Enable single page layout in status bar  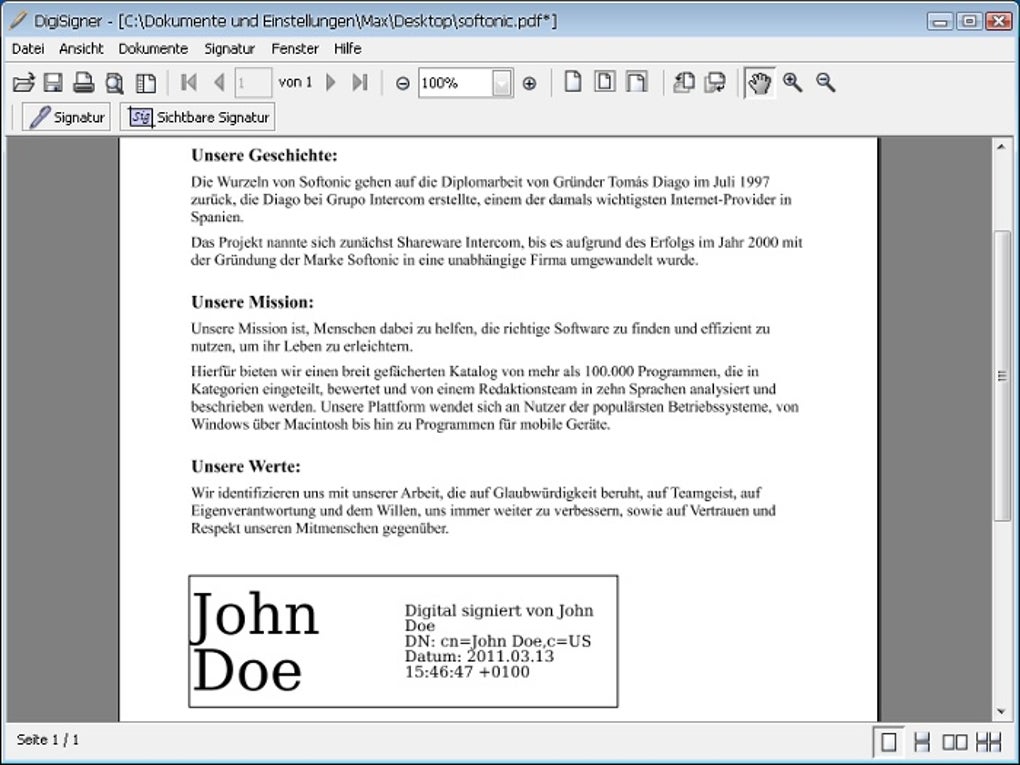pos(889,742)
